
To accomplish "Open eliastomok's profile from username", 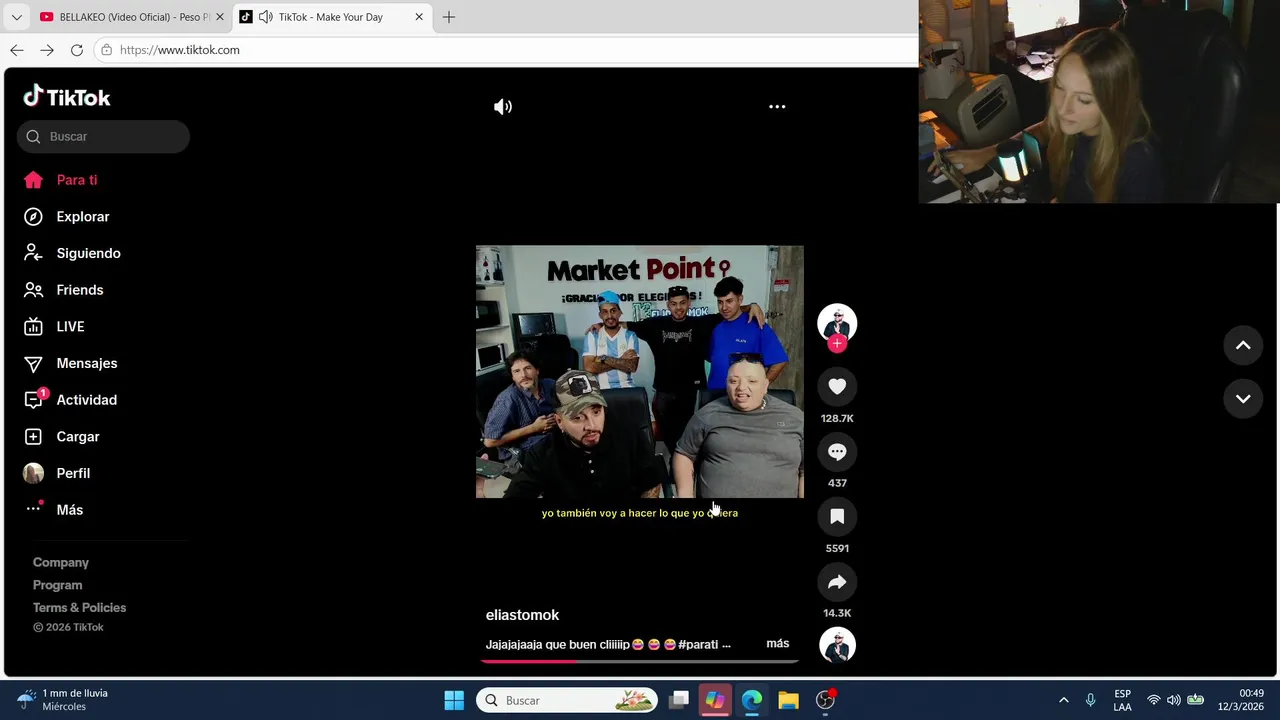I will (x=522, y=615).
